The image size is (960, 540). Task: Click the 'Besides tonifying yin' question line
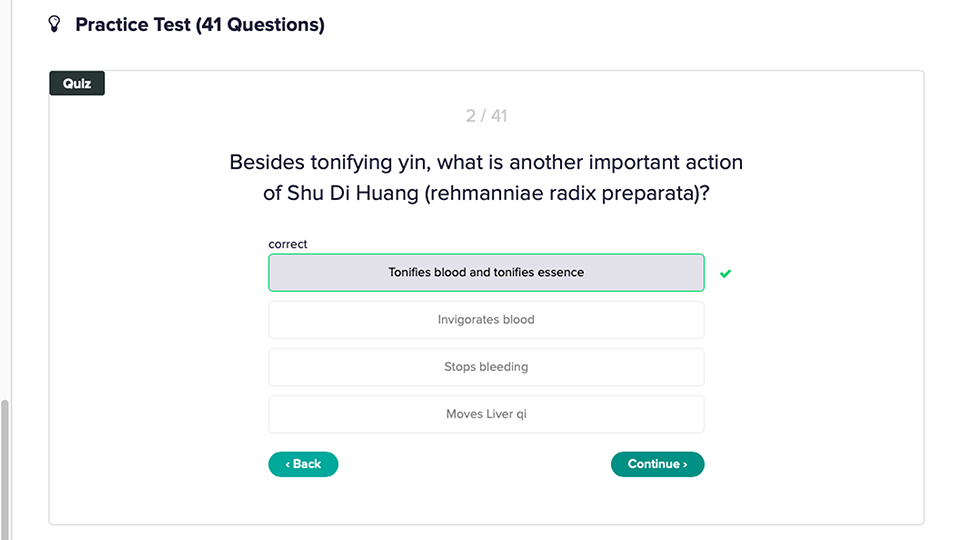point(486,162)
